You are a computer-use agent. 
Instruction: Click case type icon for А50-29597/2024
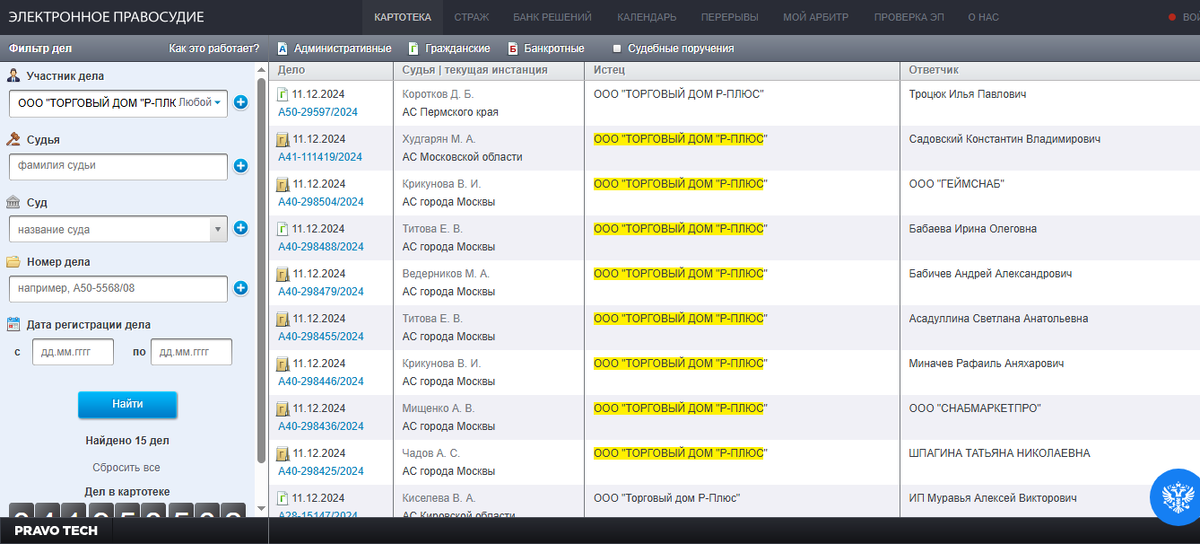pyautogui.click(x=283, y=94)
